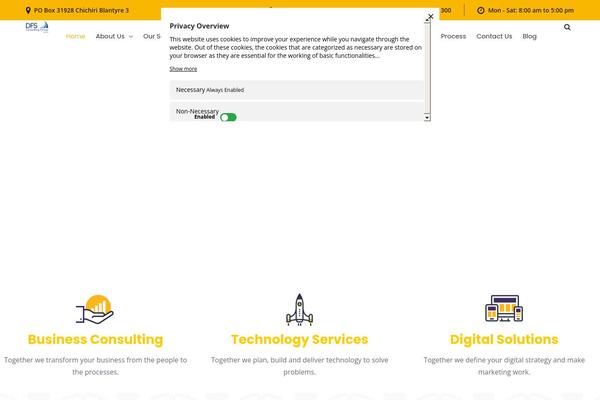Click the 'Together we plan, build' description
The height and width of the screenshot is (400, 600).
pos(300,366)
